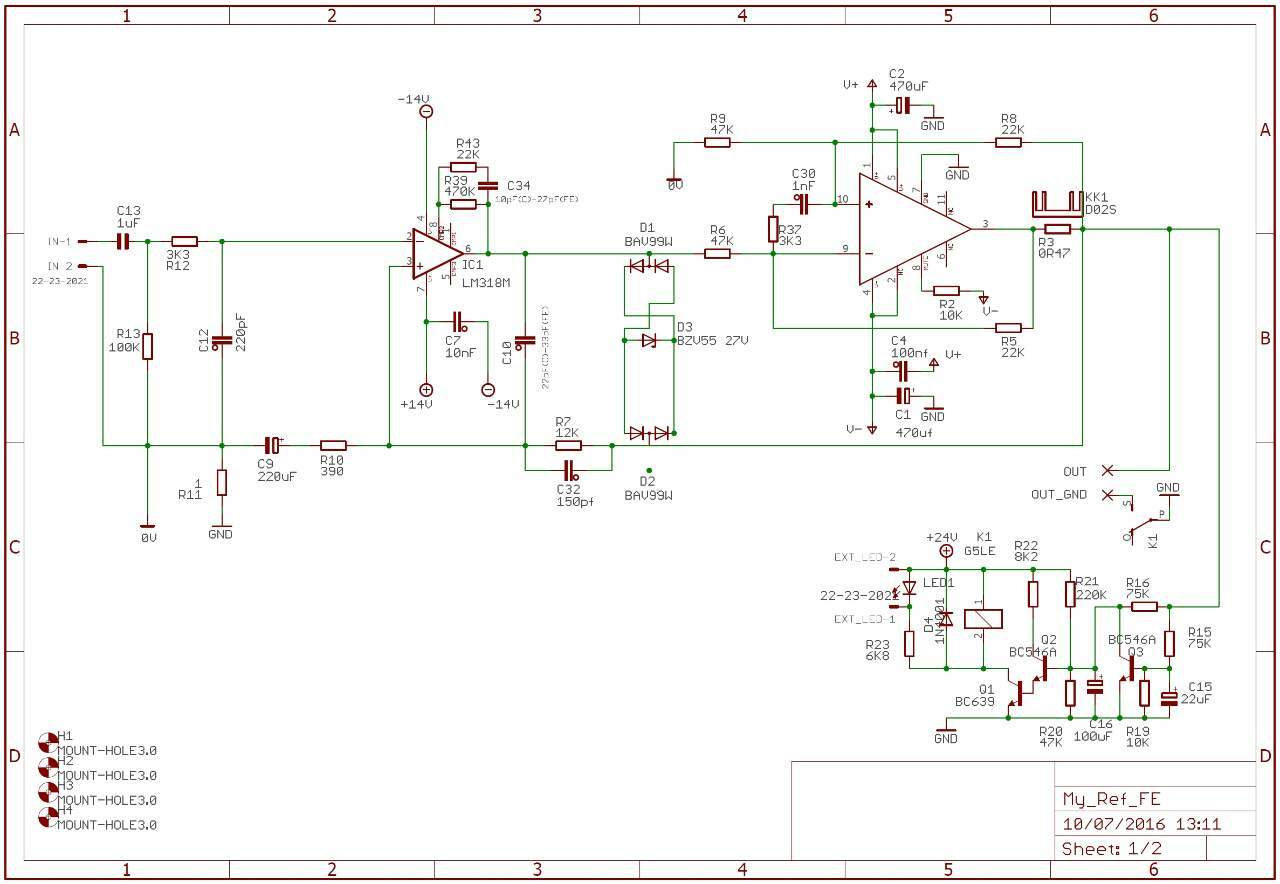Click the 'IN 2' input pin label
This screenshot has height=884, width=1280.
click(60, 266)
